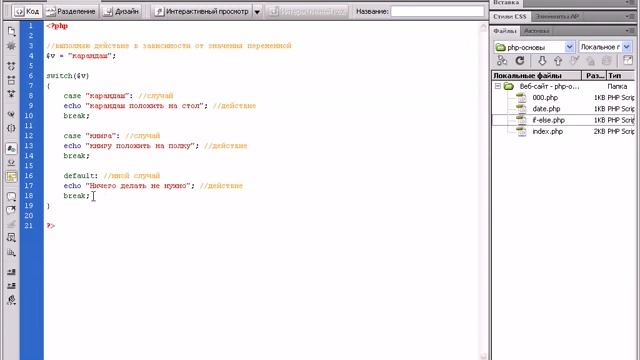
Task: Click Balance Braces icon
Action: click(11, 128)
